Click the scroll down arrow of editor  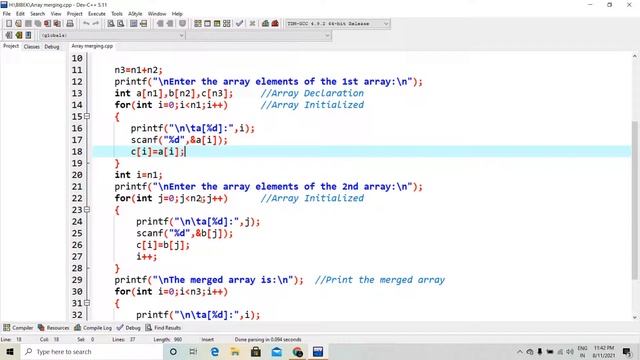coord(635,317)
